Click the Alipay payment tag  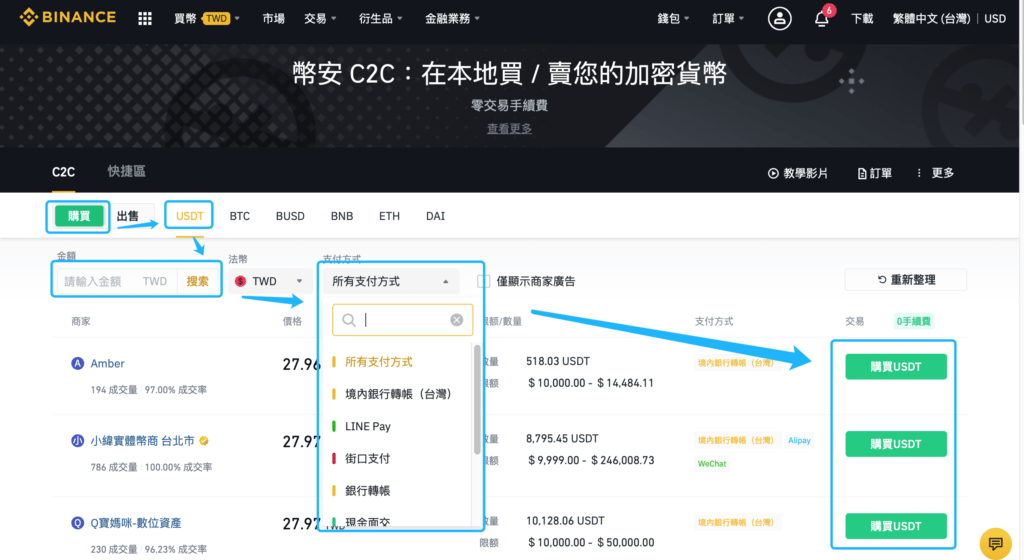(799, 441)
